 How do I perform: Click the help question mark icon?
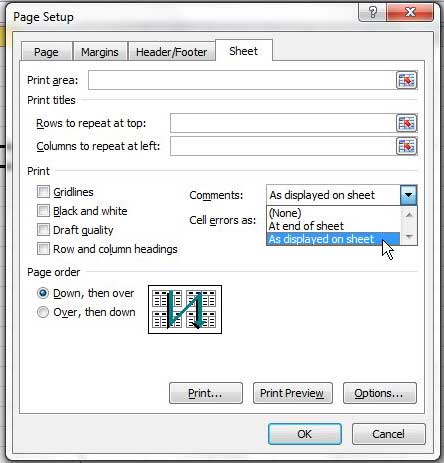pos(373,13)
